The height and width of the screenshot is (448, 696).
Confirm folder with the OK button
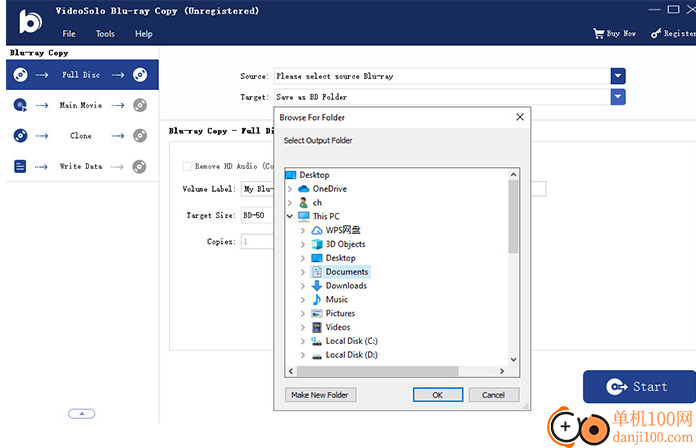(x=438, y=395)
